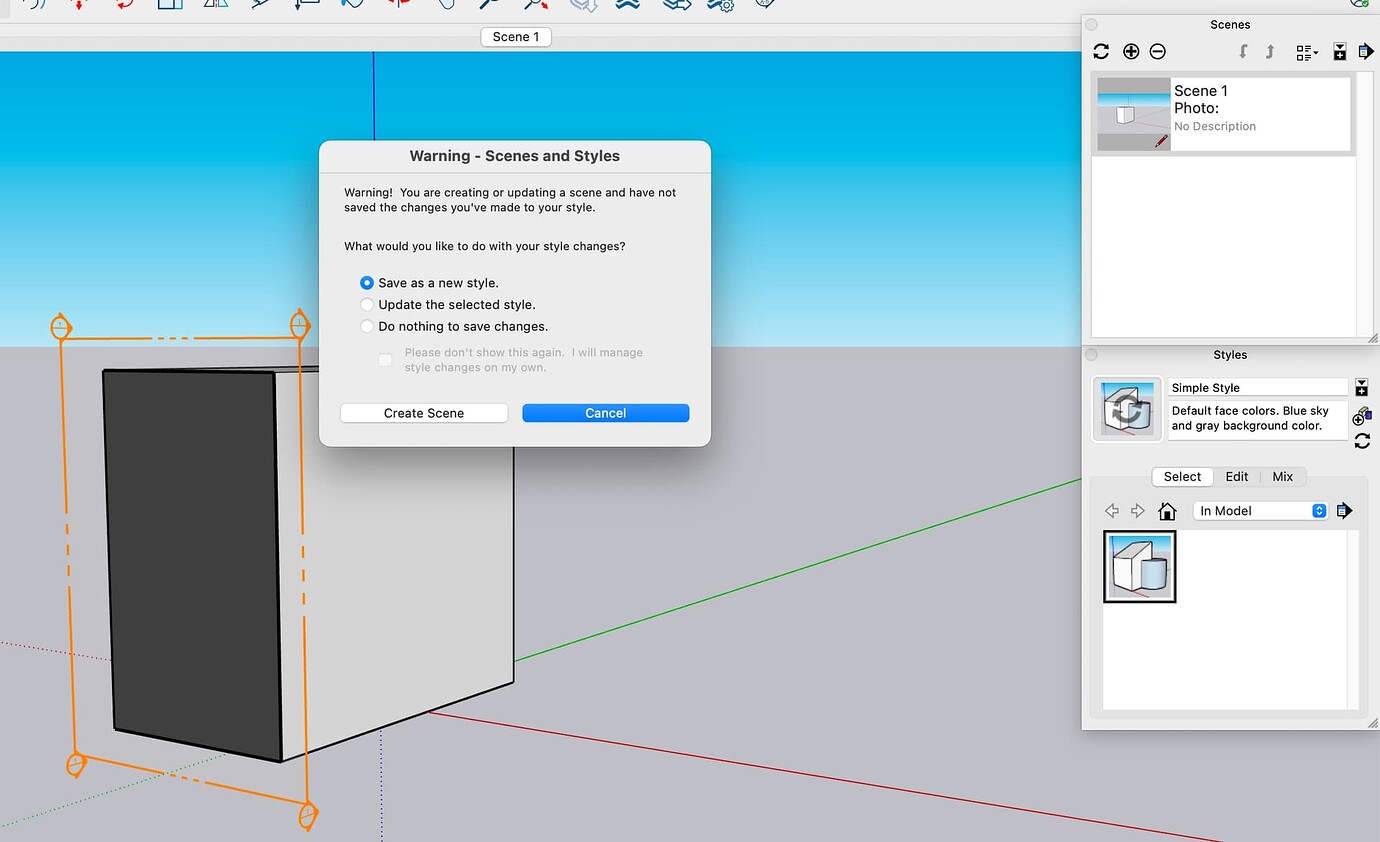Select the Simple Style name field
1380x842 pixels.
click(1255, 387)
